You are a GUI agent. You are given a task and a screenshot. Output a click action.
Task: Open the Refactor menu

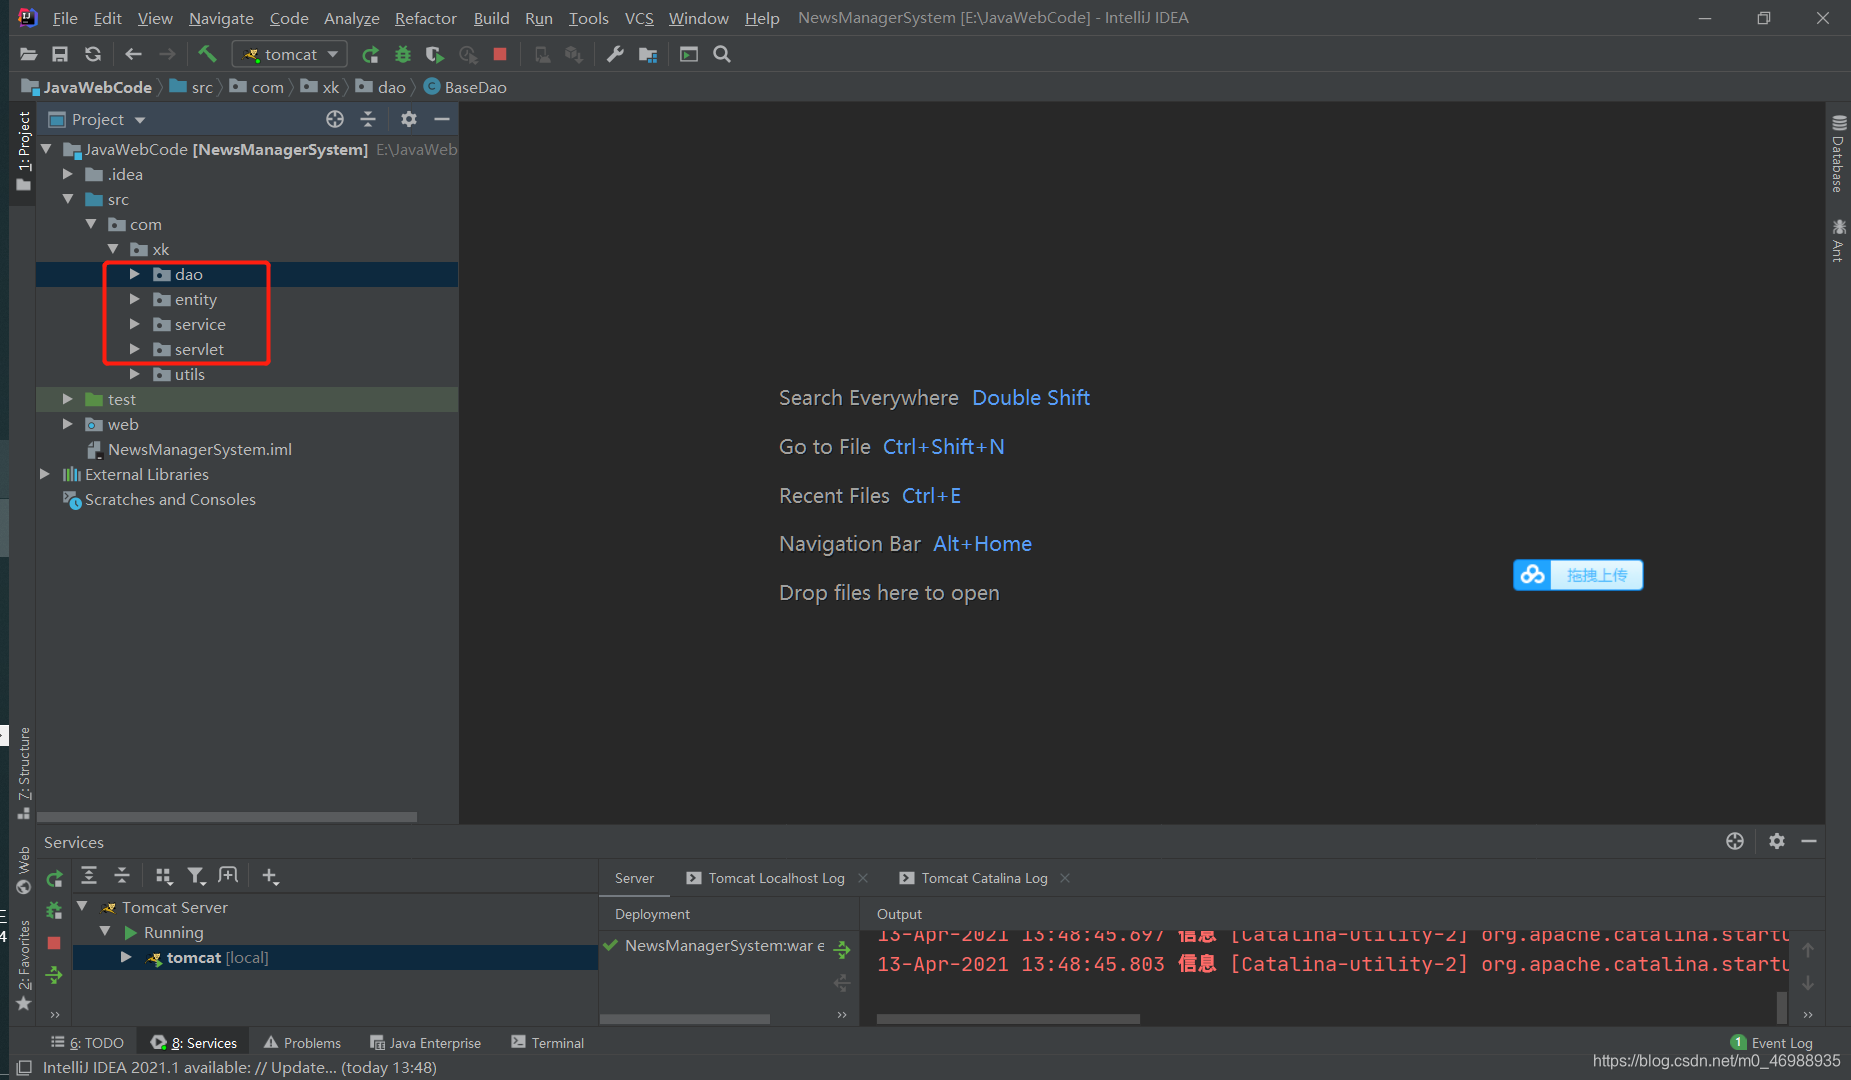click(425, 18)
